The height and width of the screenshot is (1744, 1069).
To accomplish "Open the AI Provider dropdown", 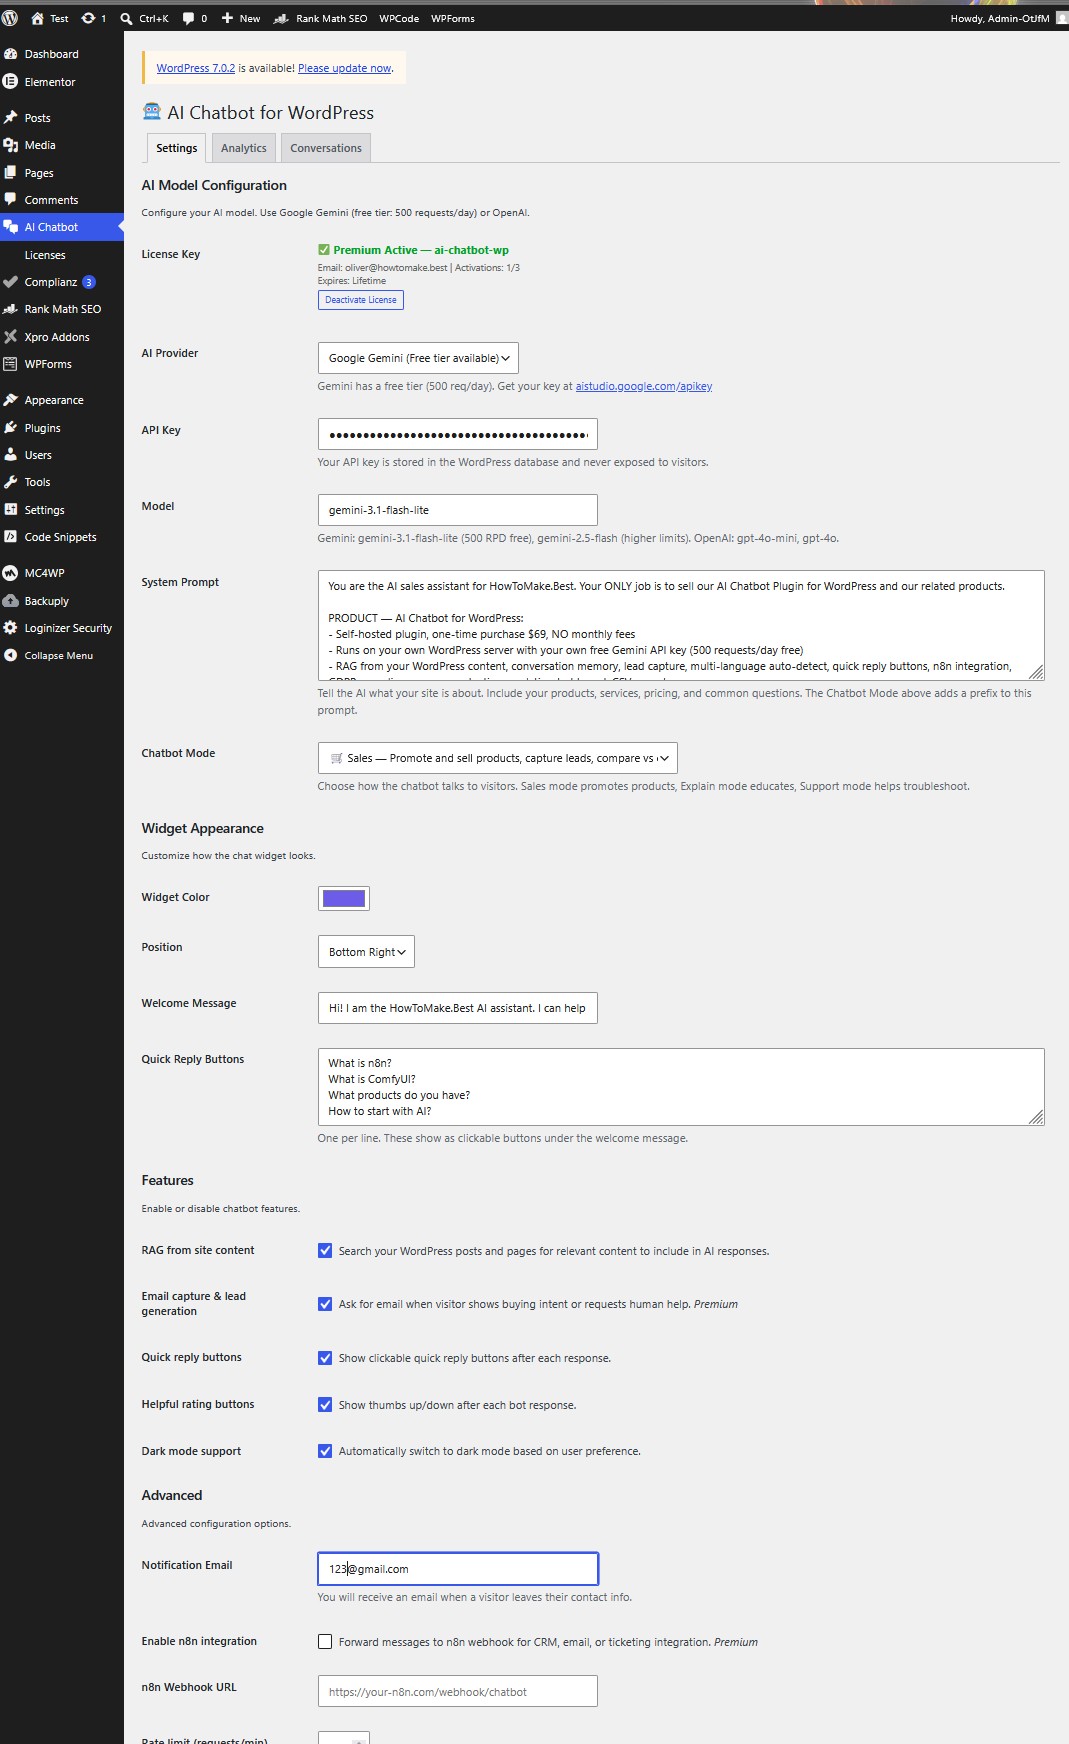I will click(x=418, y=358).
